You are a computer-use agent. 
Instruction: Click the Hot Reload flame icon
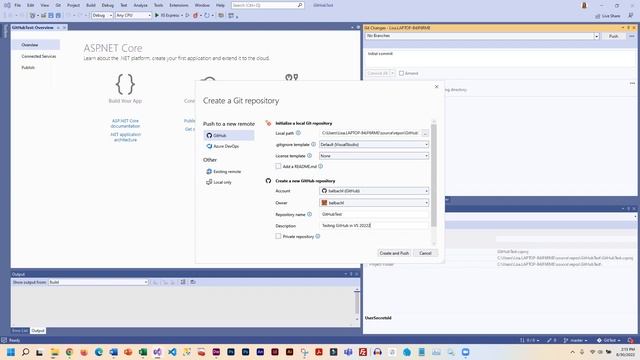[x=196, y=15]
